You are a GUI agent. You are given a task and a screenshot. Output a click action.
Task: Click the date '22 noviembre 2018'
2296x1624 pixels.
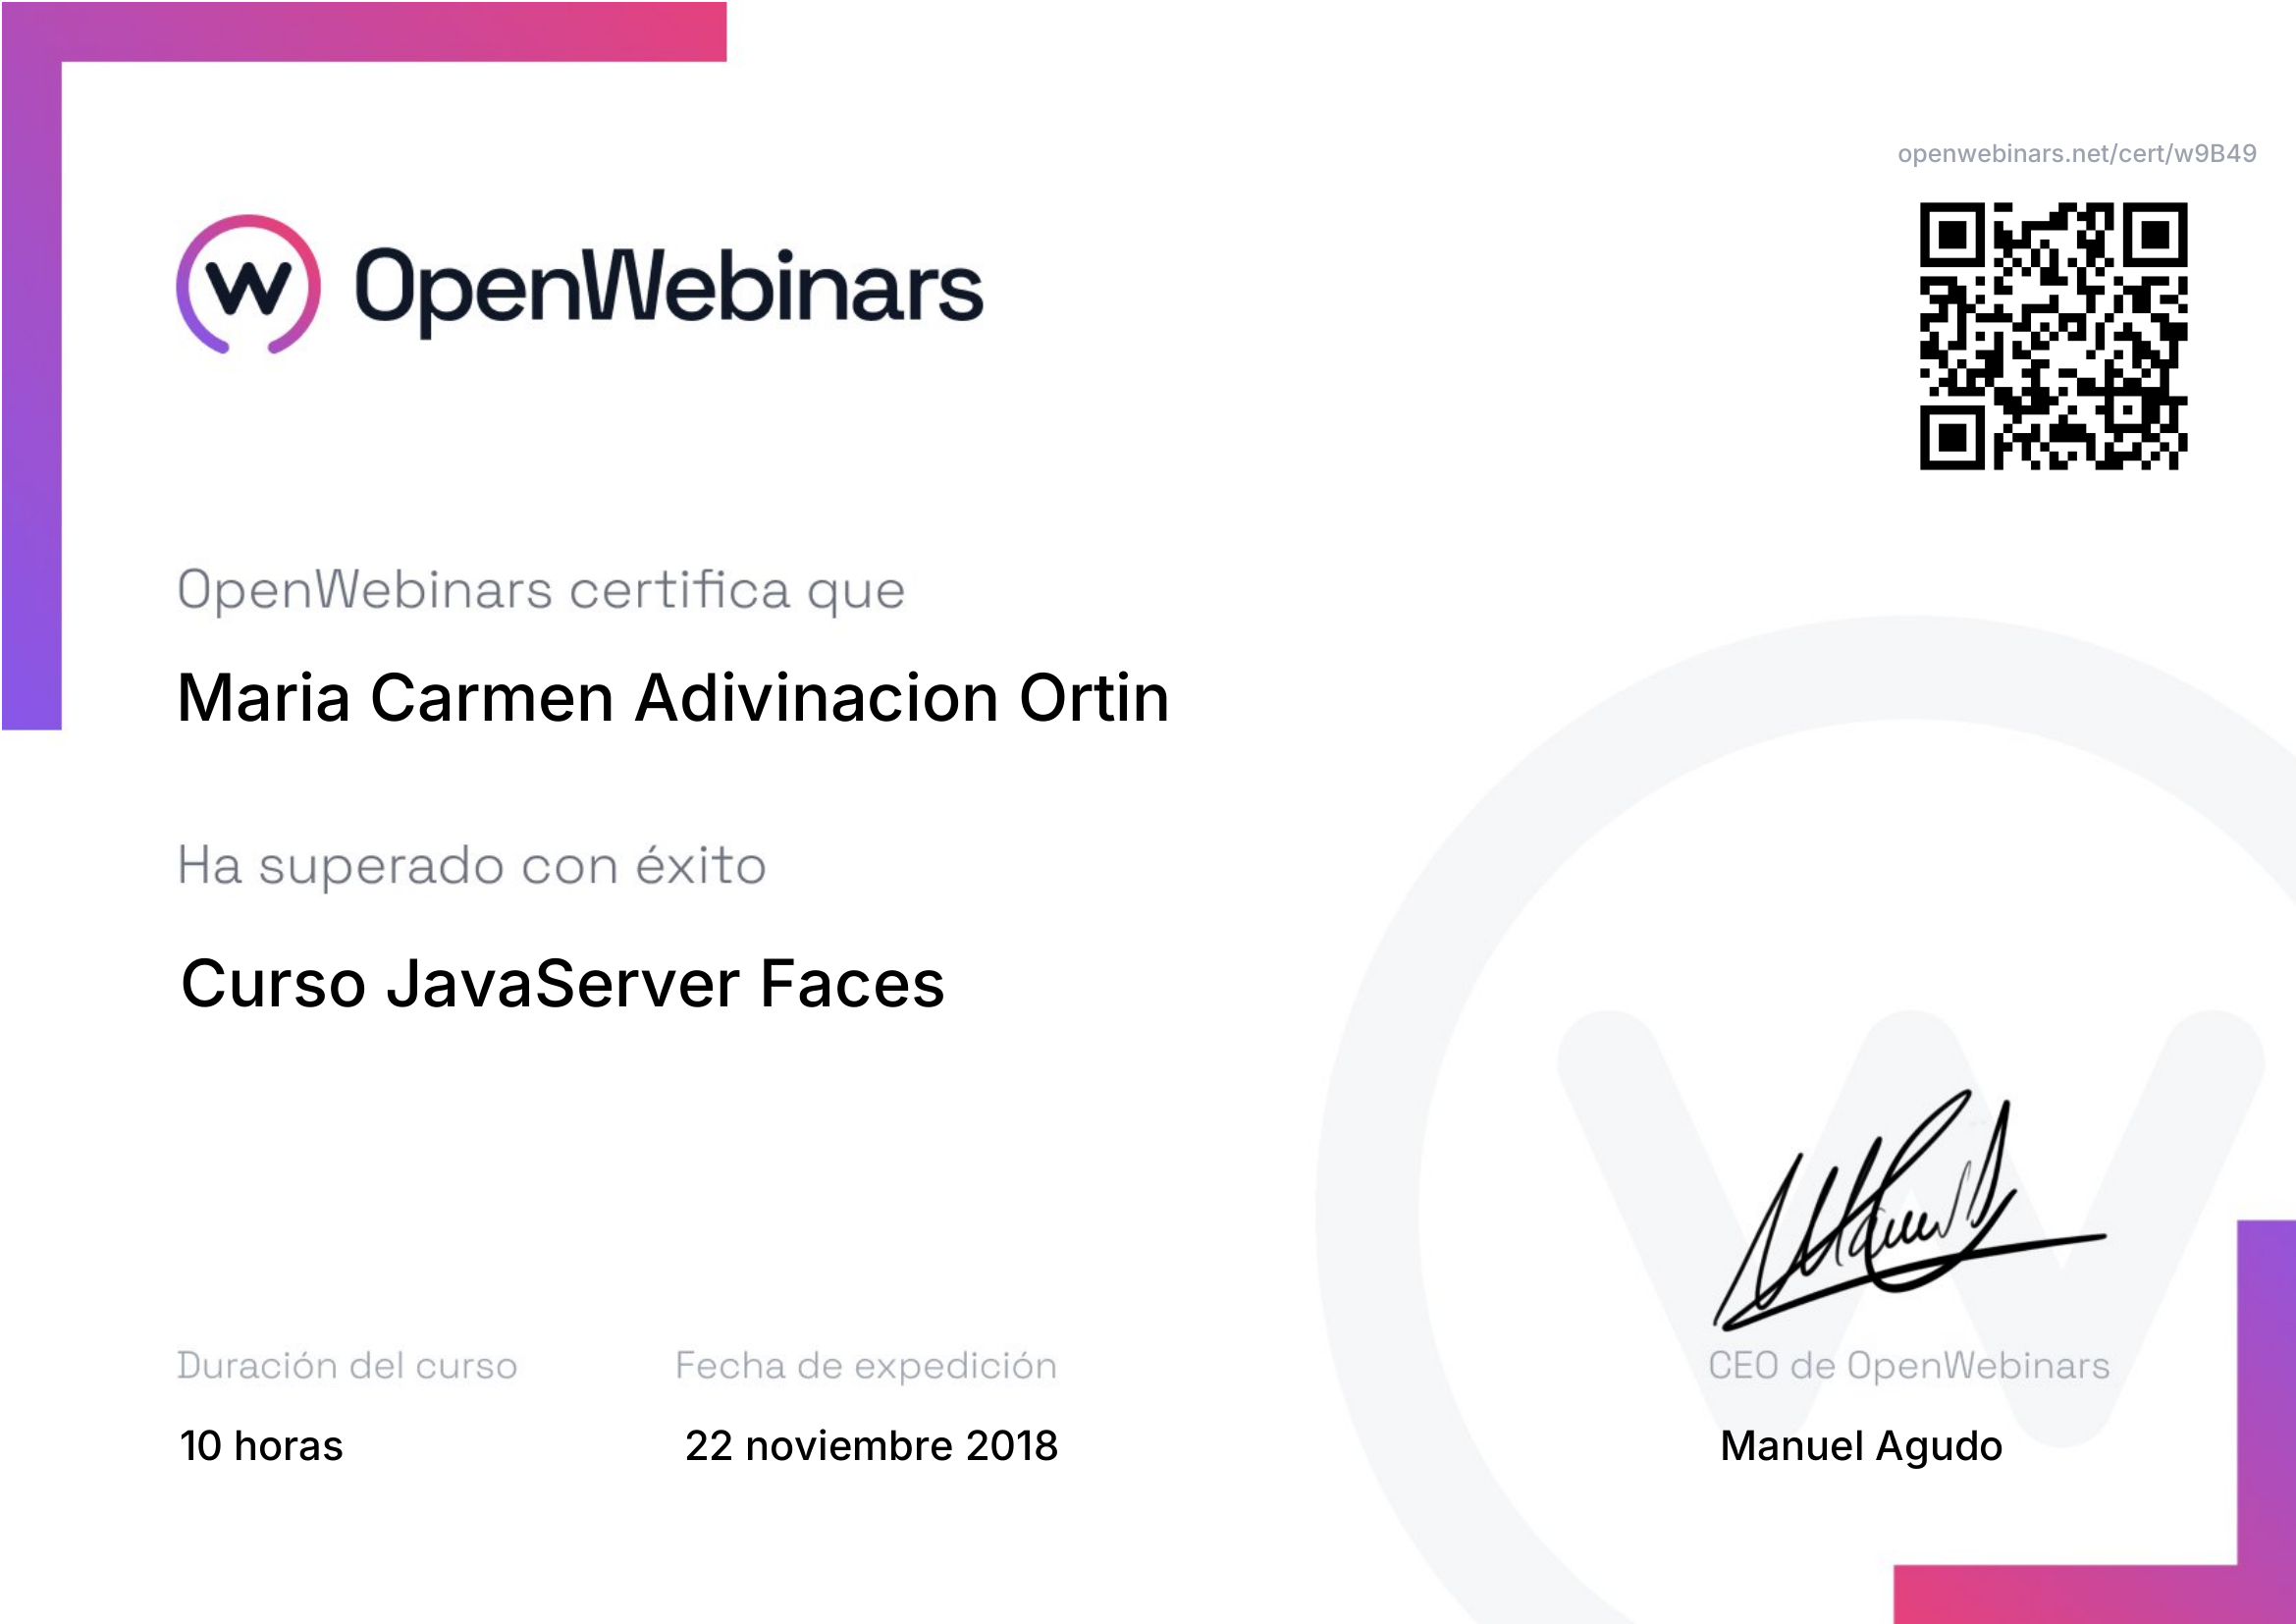(x=871, y=1446)
